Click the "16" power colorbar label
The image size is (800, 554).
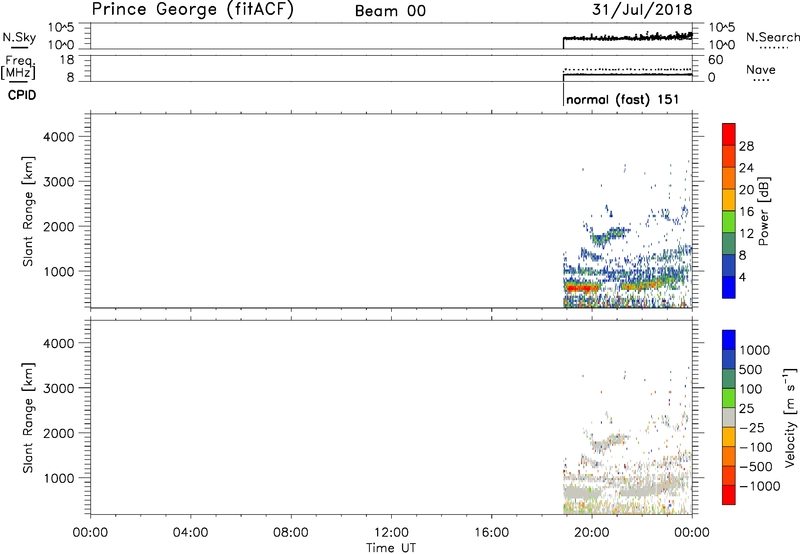click(746, 212)
